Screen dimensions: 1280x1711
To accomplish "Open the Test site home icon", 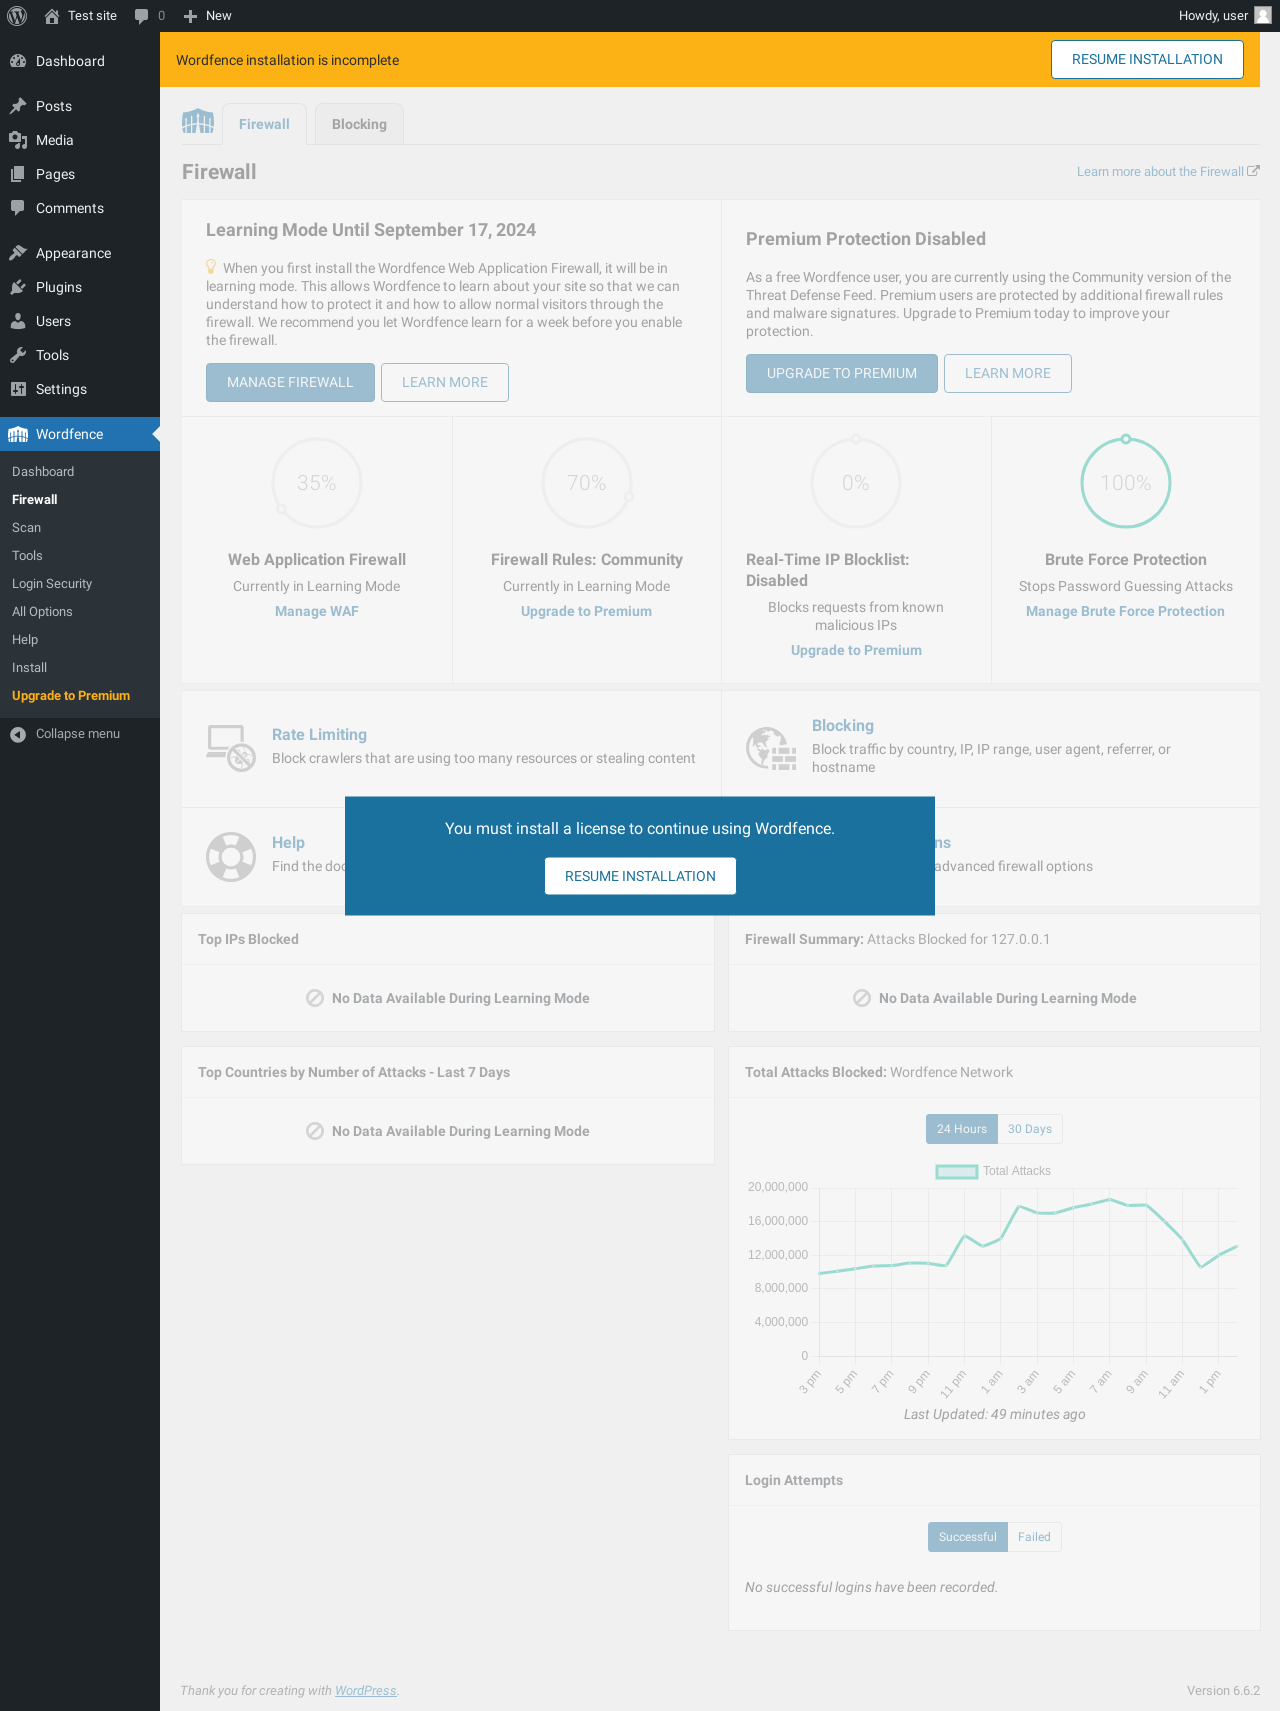I will 52,16.
